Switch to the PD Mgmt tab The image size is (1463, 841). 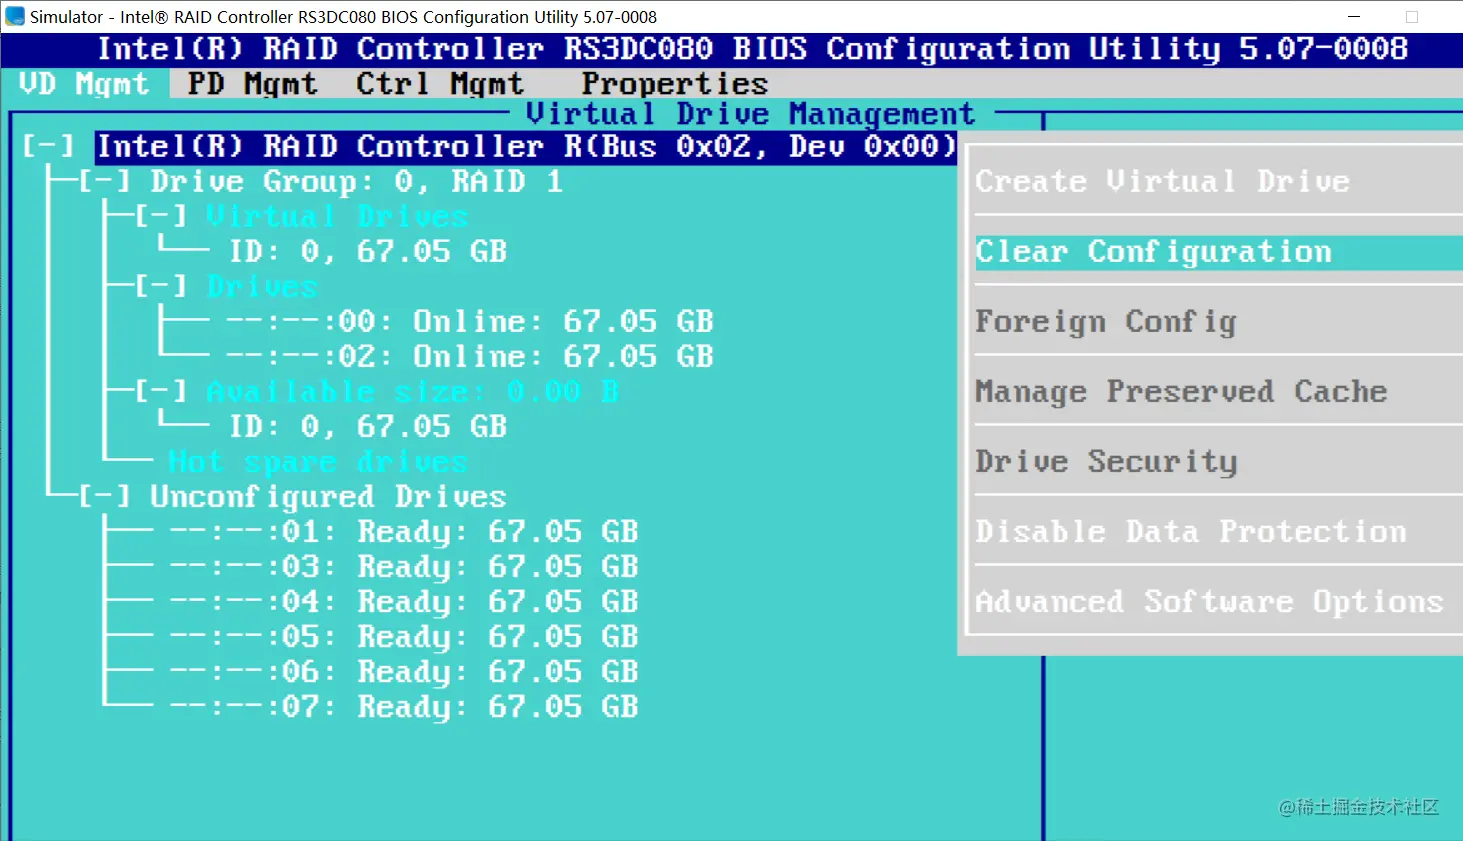coord(252,84)
